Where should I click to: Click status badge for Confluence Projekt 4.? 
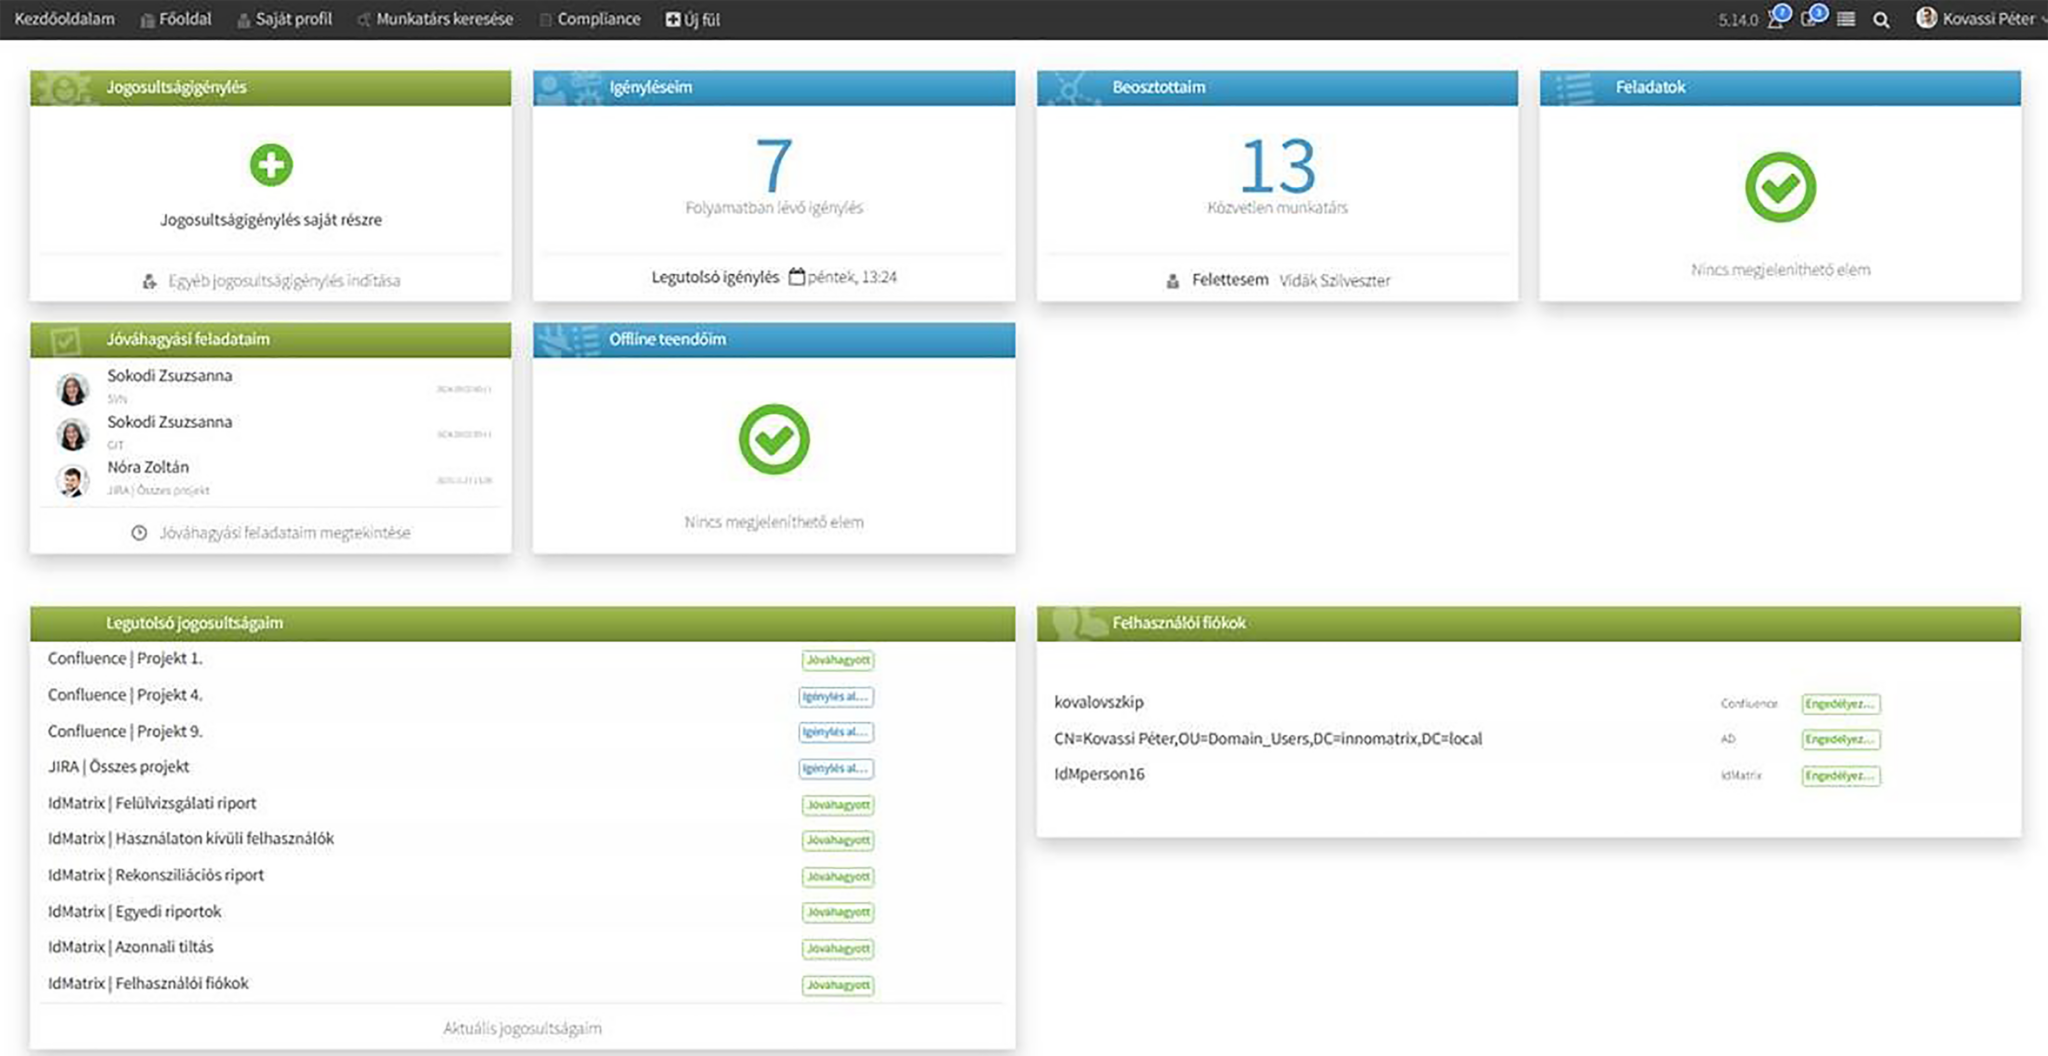[836, 696]
